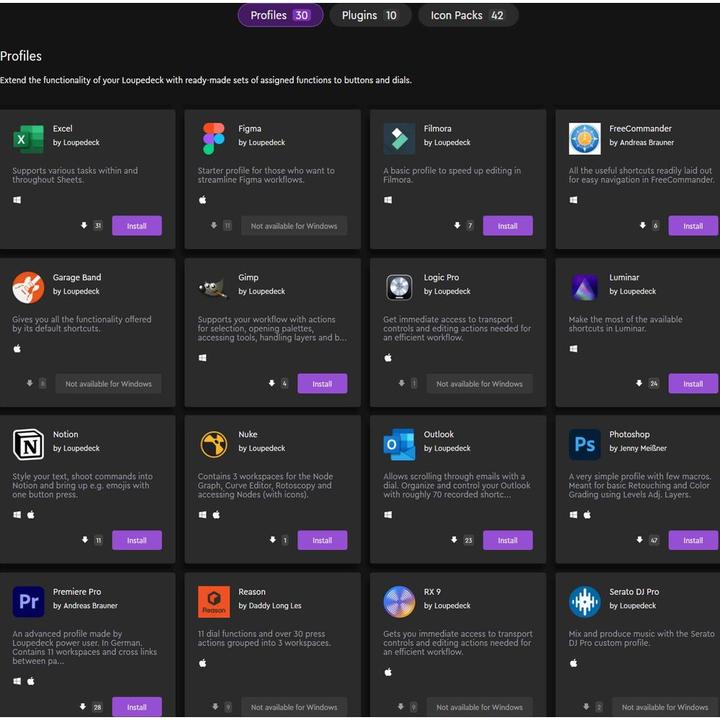Click the Premiere Pro Pr icon

pos(28,602)
